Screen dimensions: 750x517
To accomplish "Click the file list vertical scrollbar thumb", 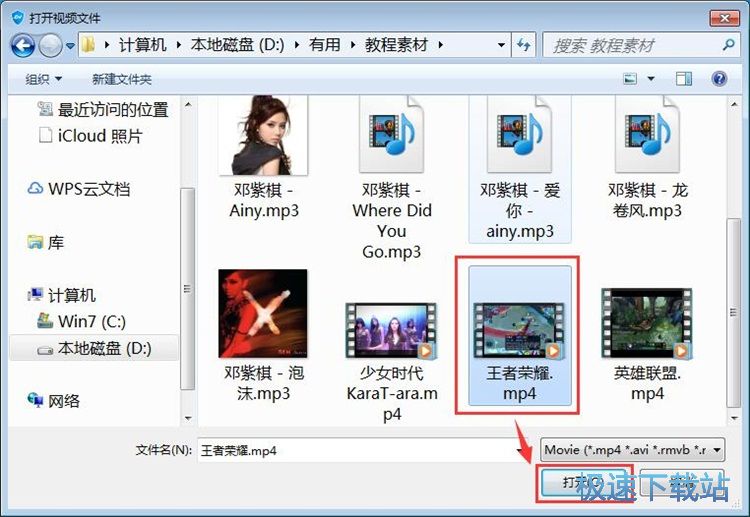I will pyautogui.click(x=734, y=313).
